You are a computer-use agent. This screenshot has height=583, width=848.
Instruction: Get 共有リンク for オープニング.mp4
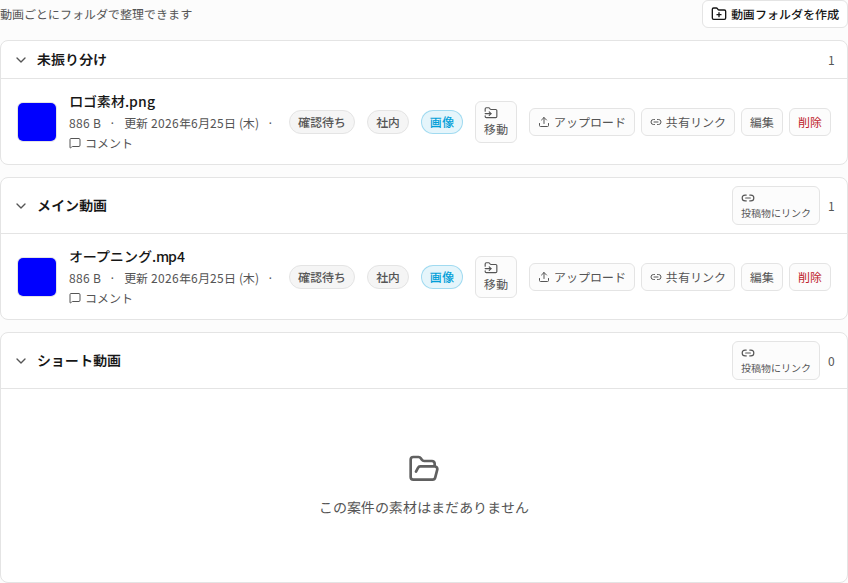[688, 277]
